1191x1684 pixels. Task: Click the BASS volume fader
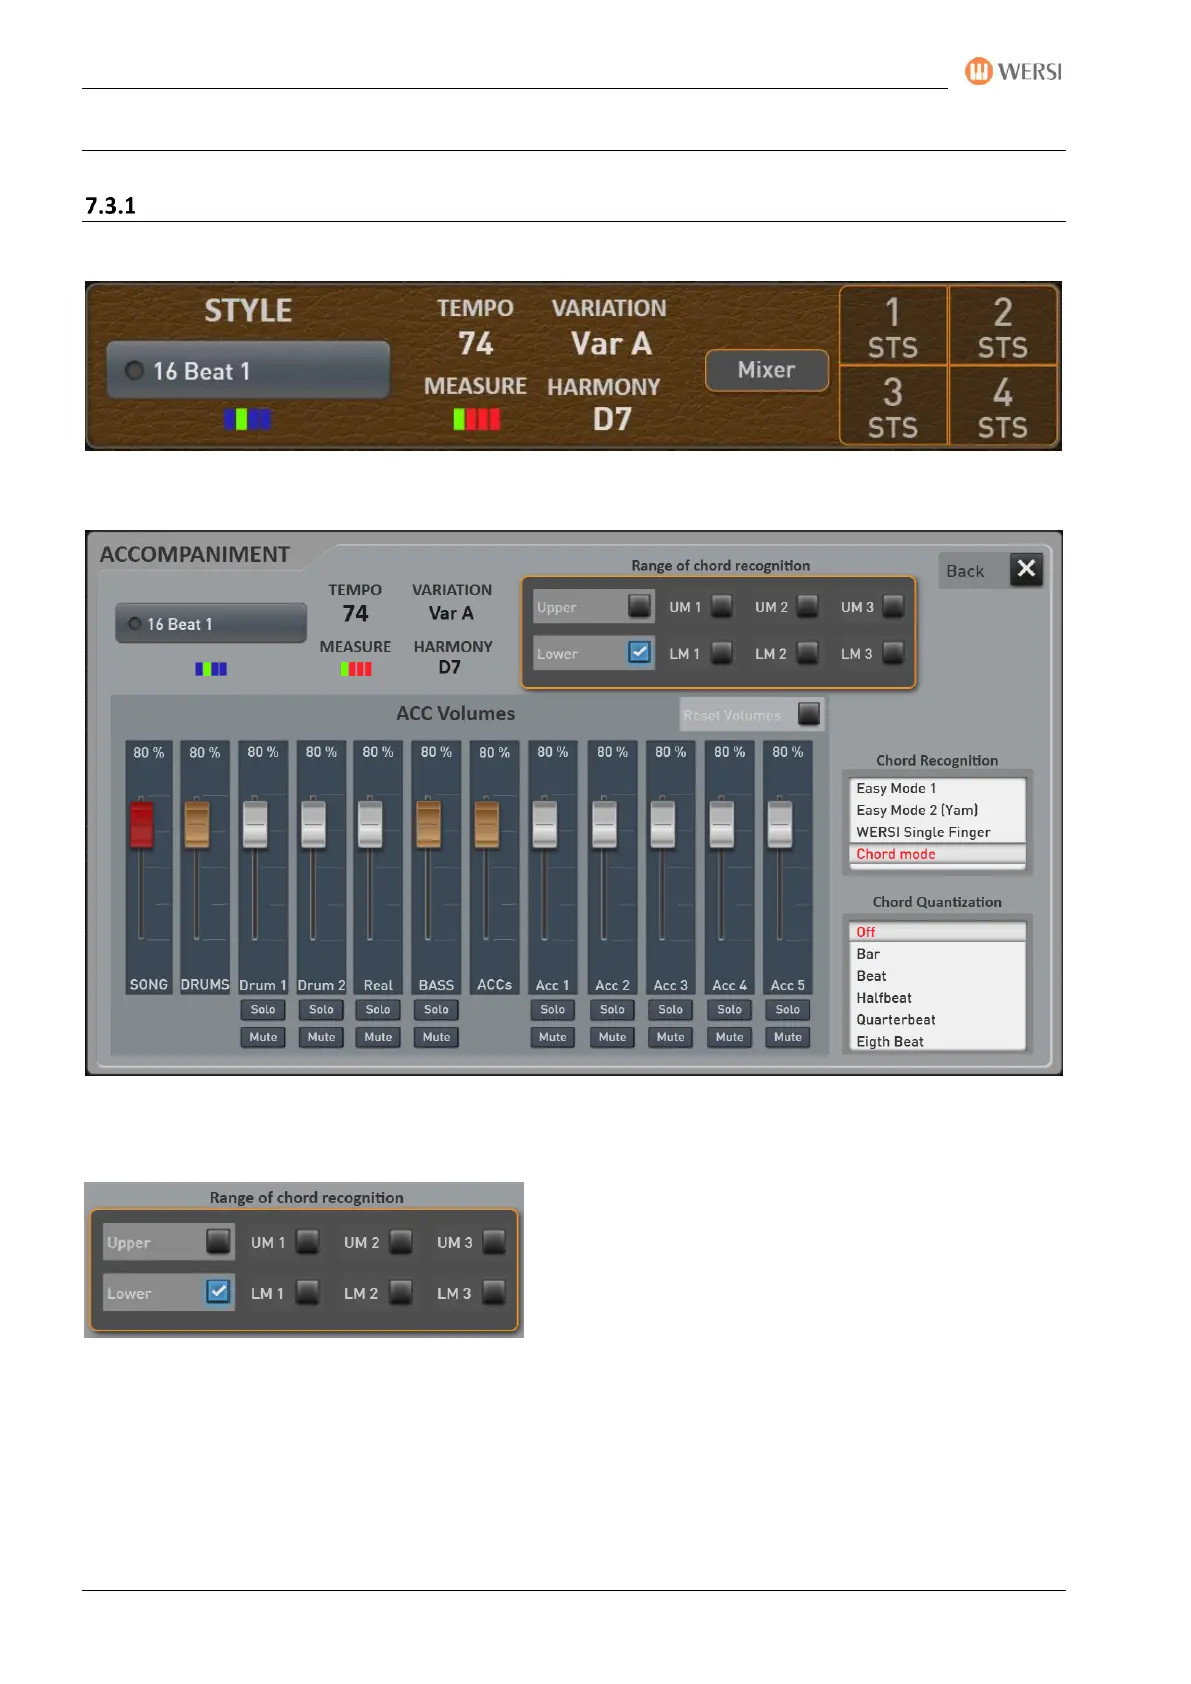pos(428,823)
